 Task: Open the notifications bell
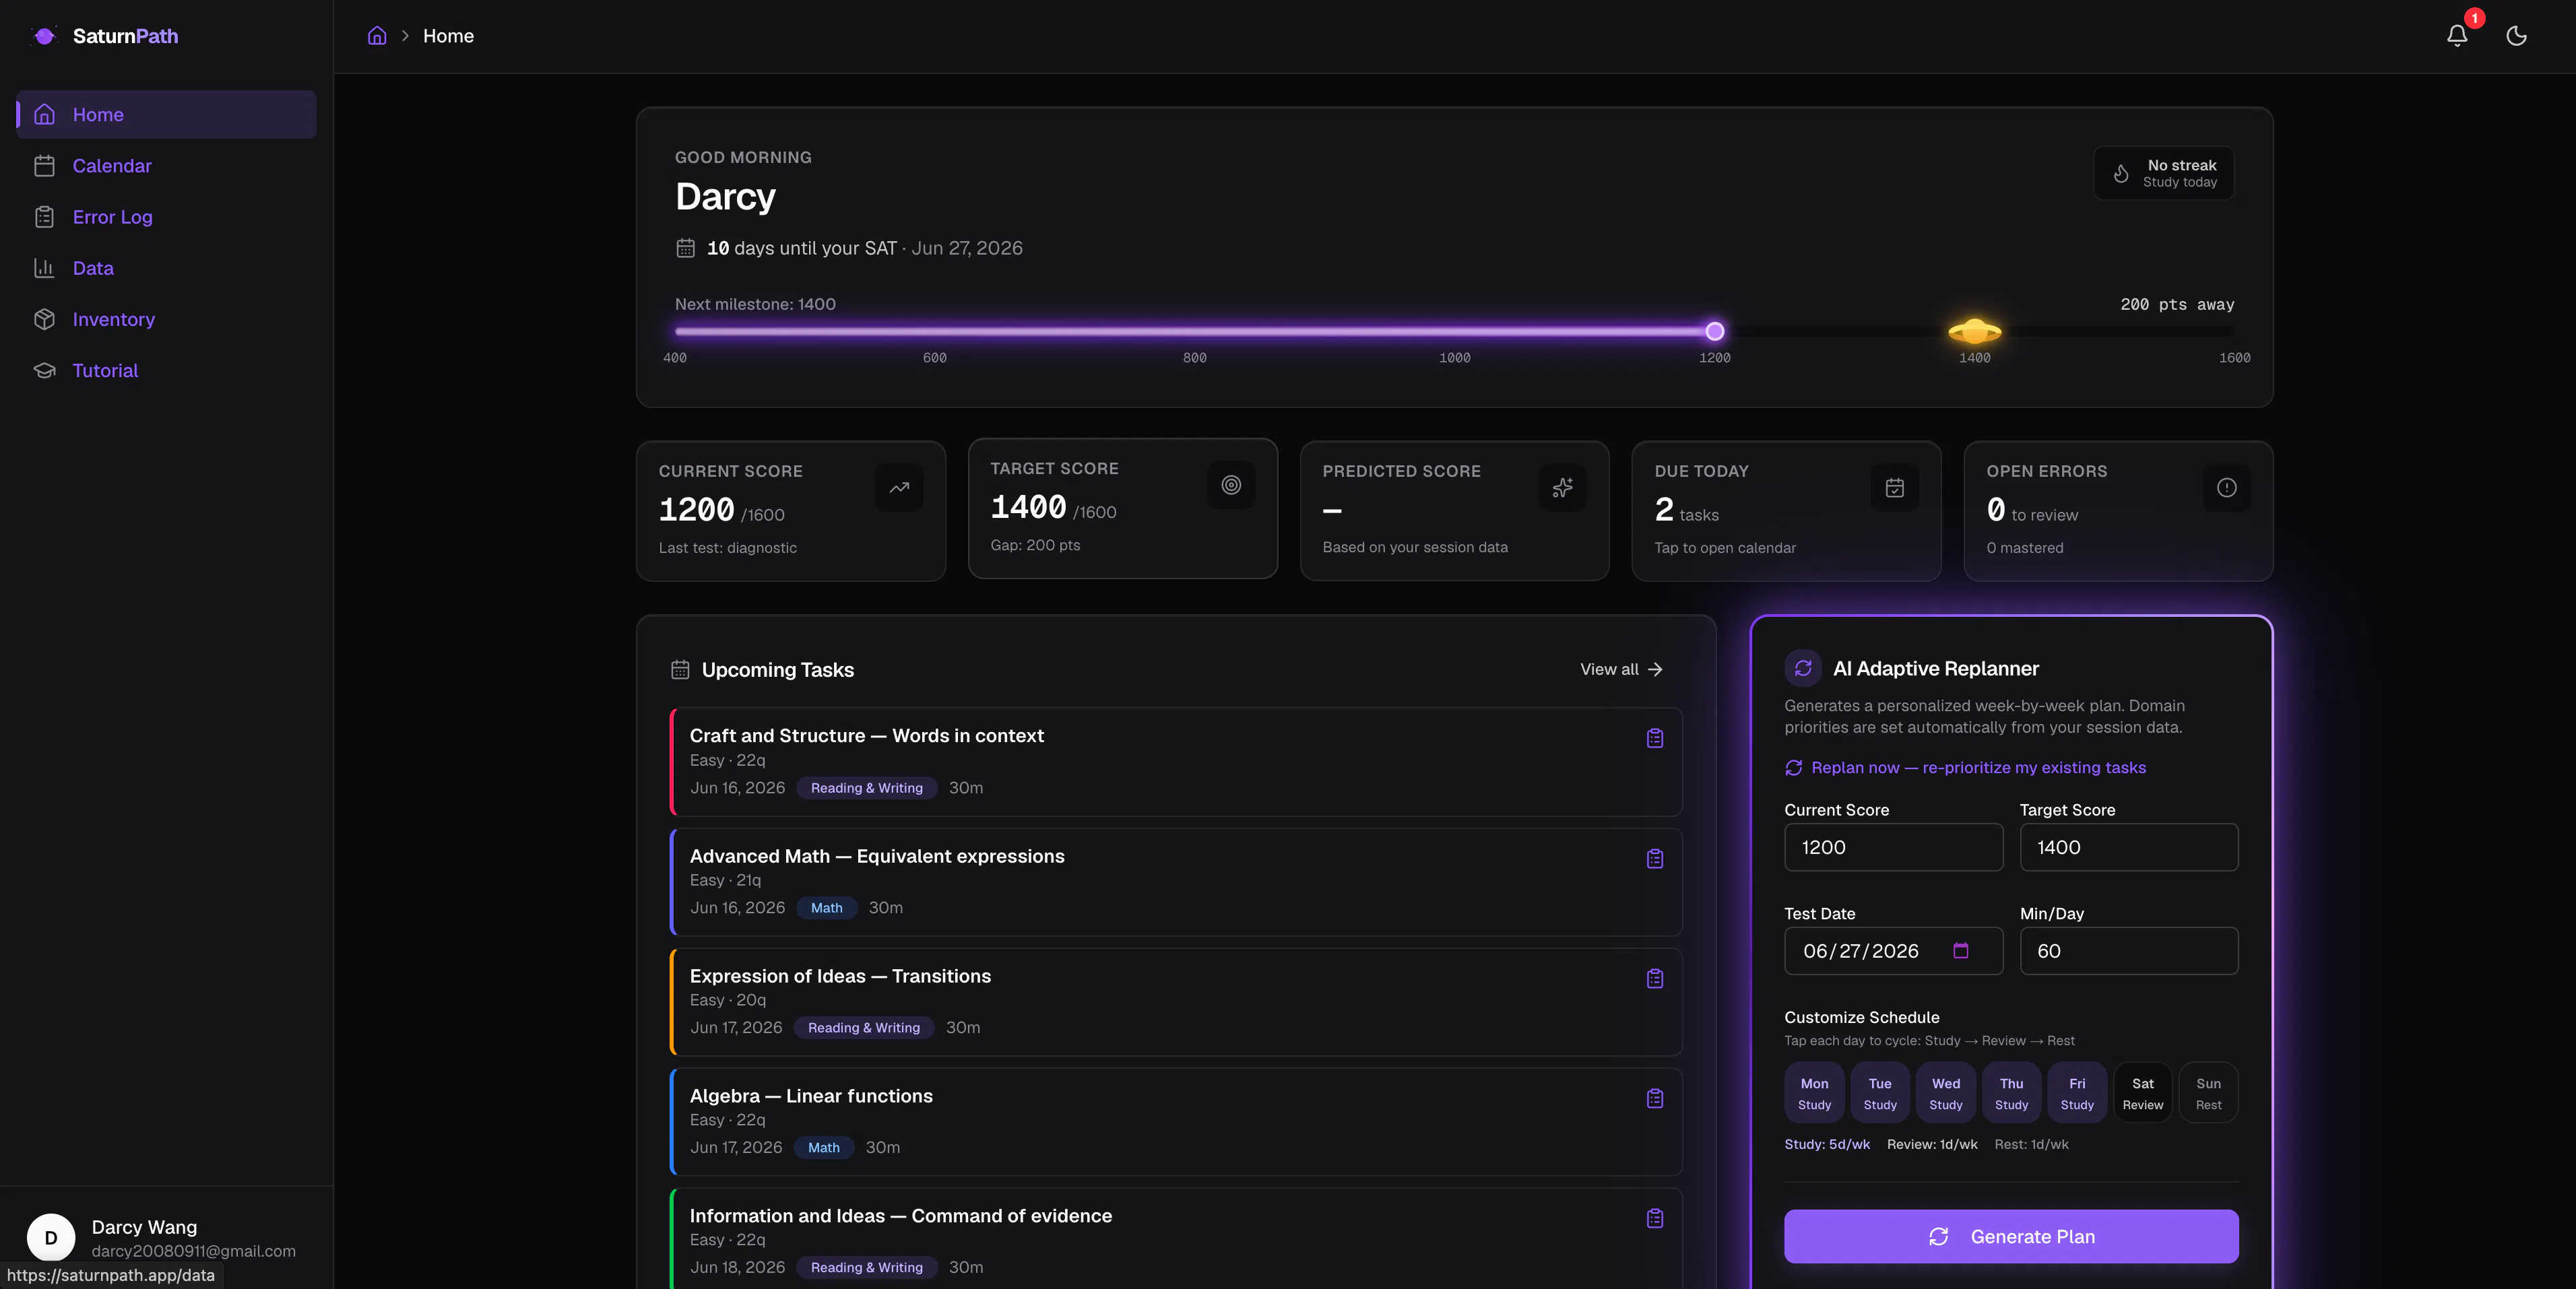pyautogui.click(x=2457, y=36)
